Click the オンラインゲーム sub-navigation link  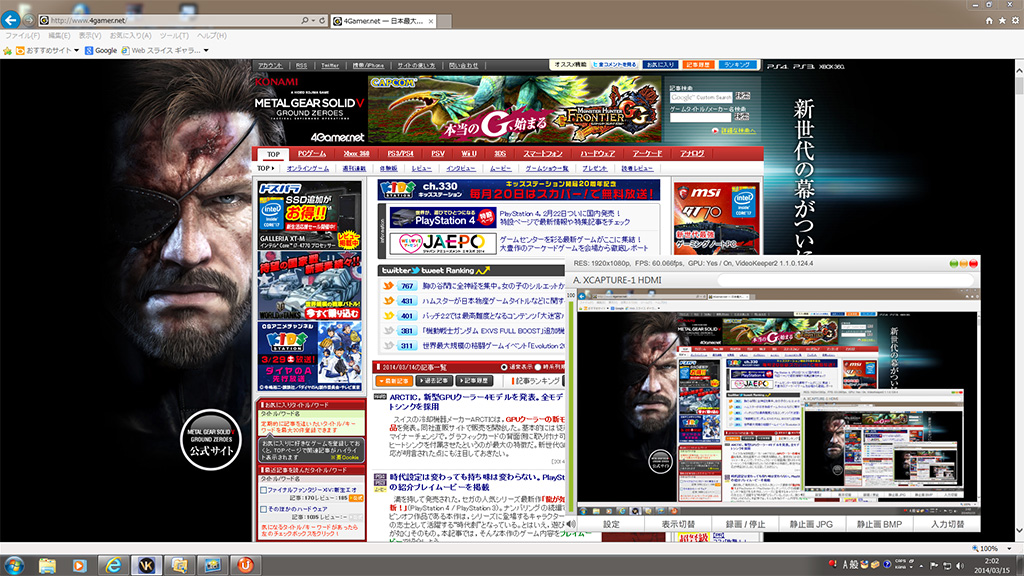(308, 168)
